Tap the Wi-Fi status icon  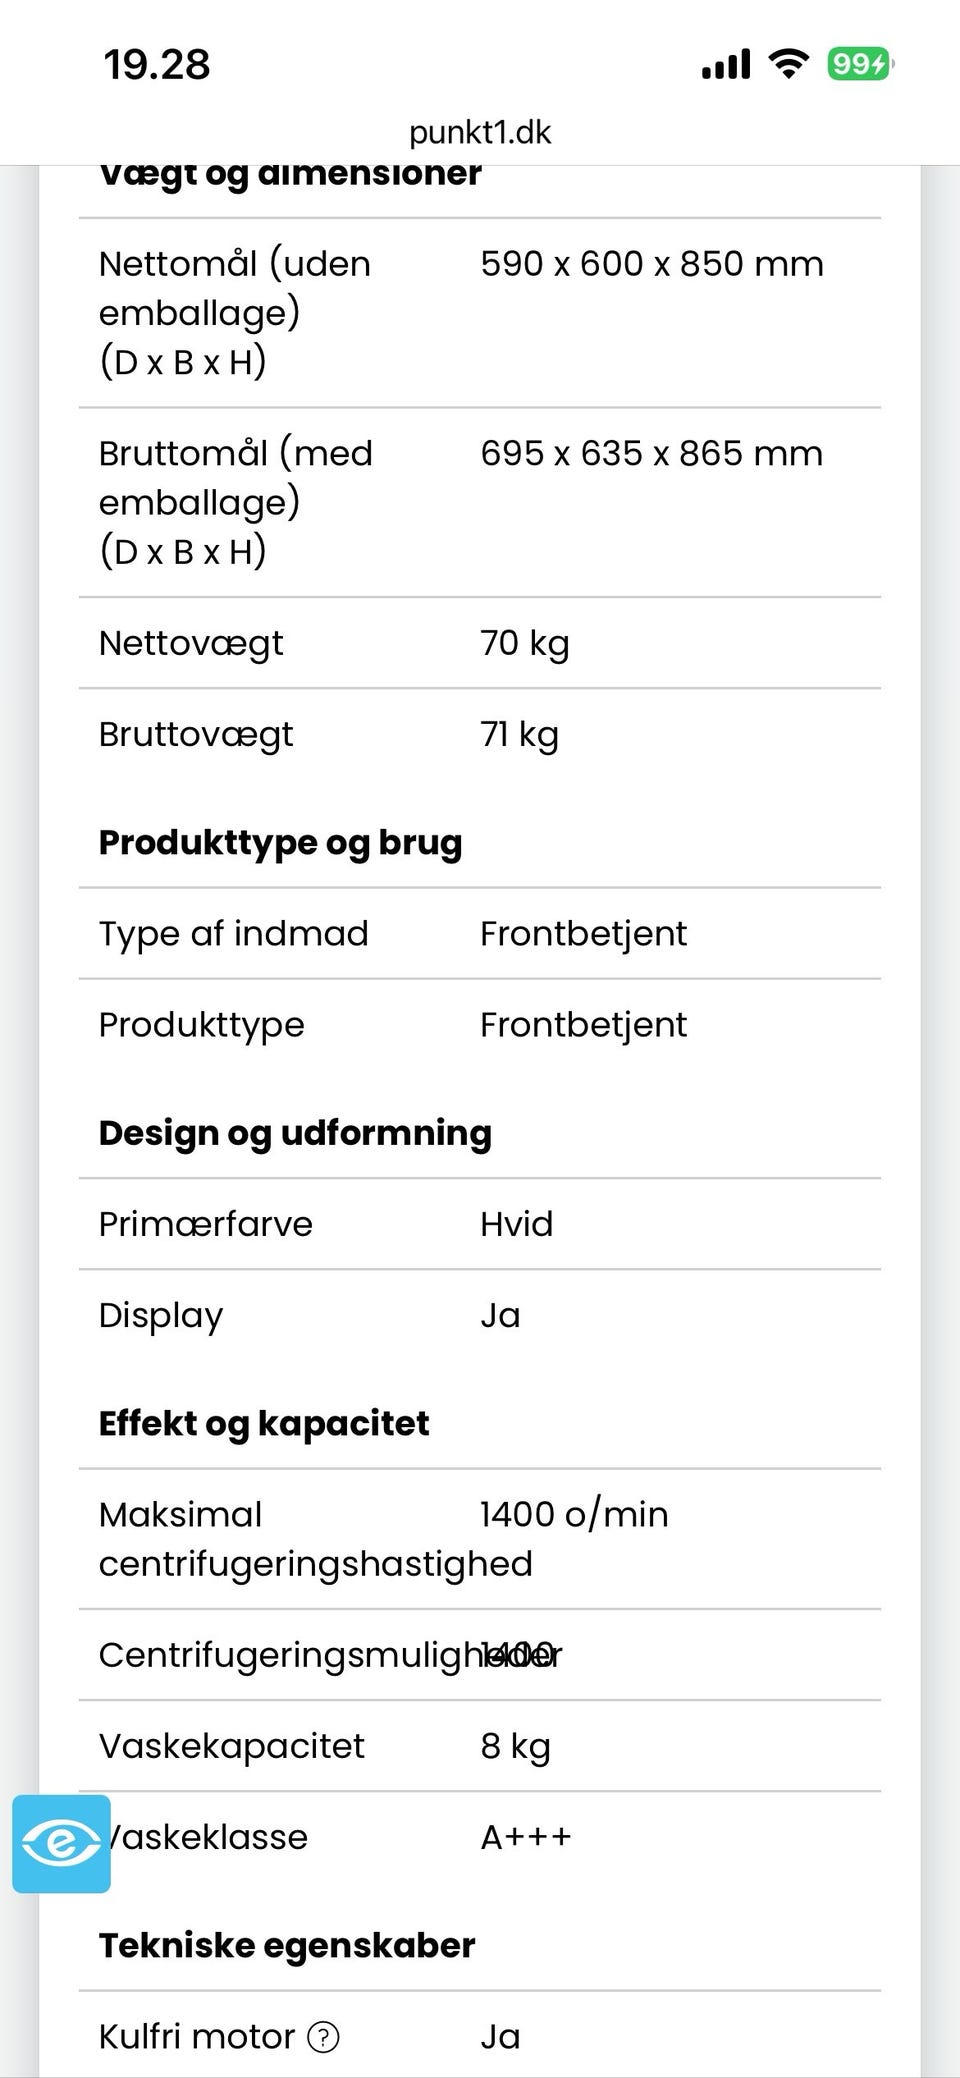coord(789,65)
